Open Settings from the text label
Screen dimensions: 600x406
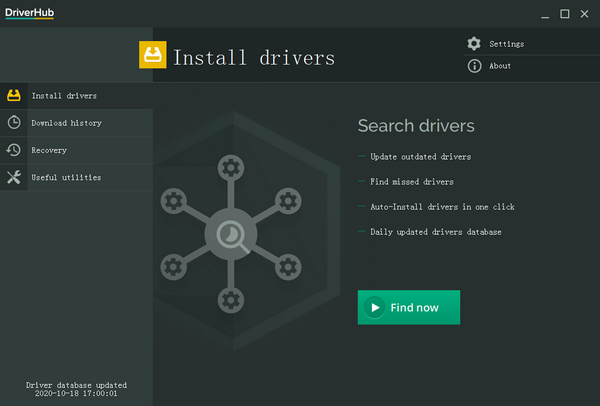click(507, 44)
